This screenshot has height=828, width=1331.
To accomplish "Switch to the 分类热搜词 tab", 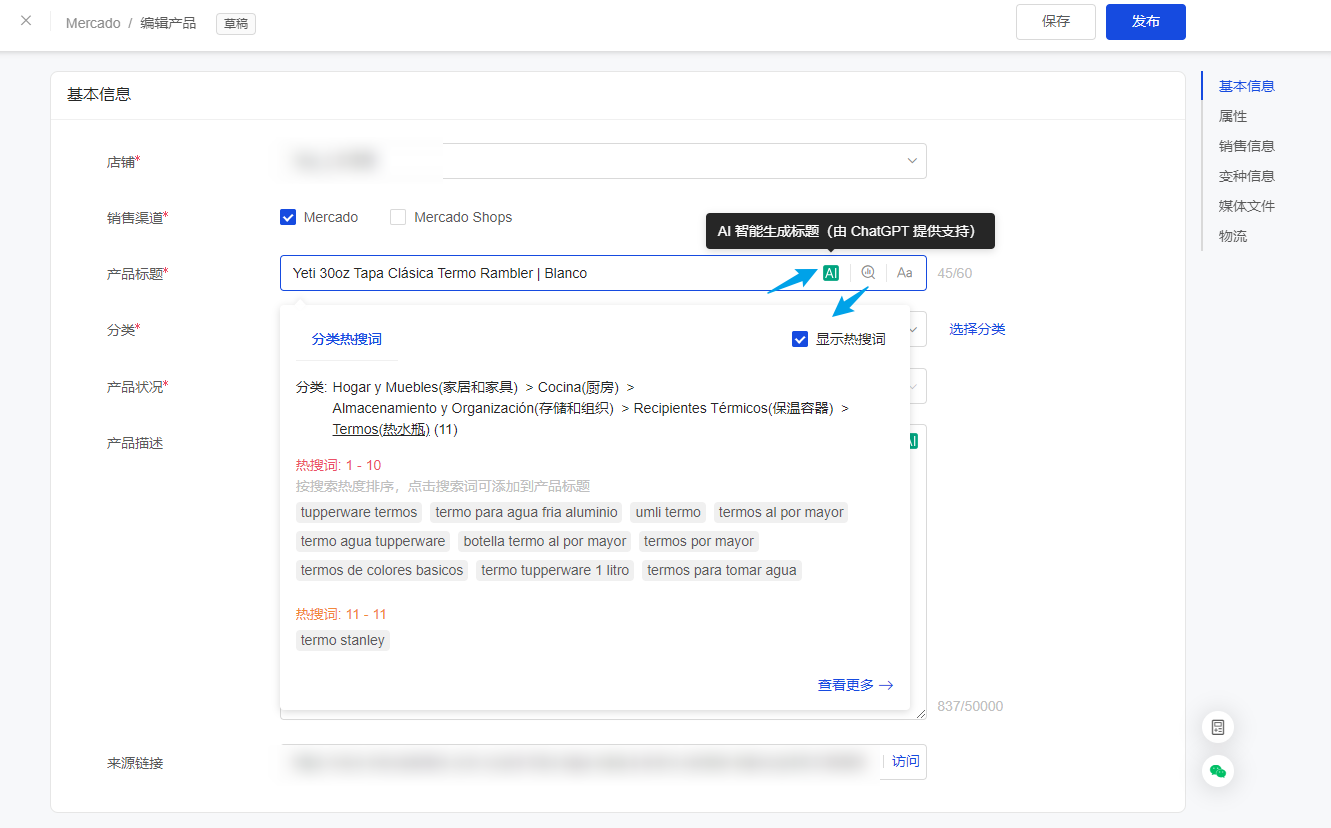I will (347, 339).
